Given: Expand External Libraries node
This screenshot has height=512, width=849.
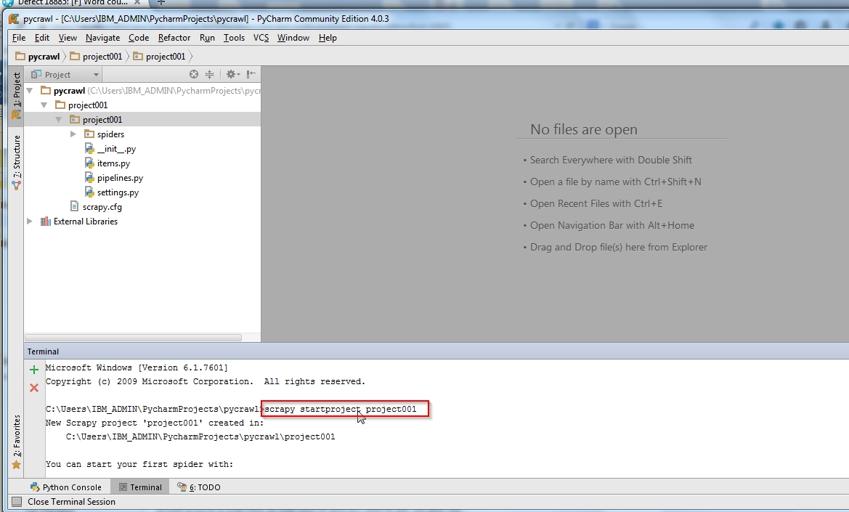Looking at the screenshot, I should (30, 221).
